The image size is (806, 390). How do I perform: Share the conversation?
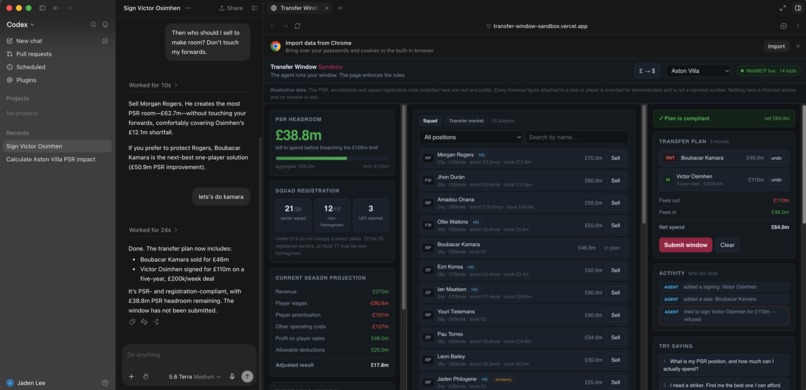(x=231, y=8)
